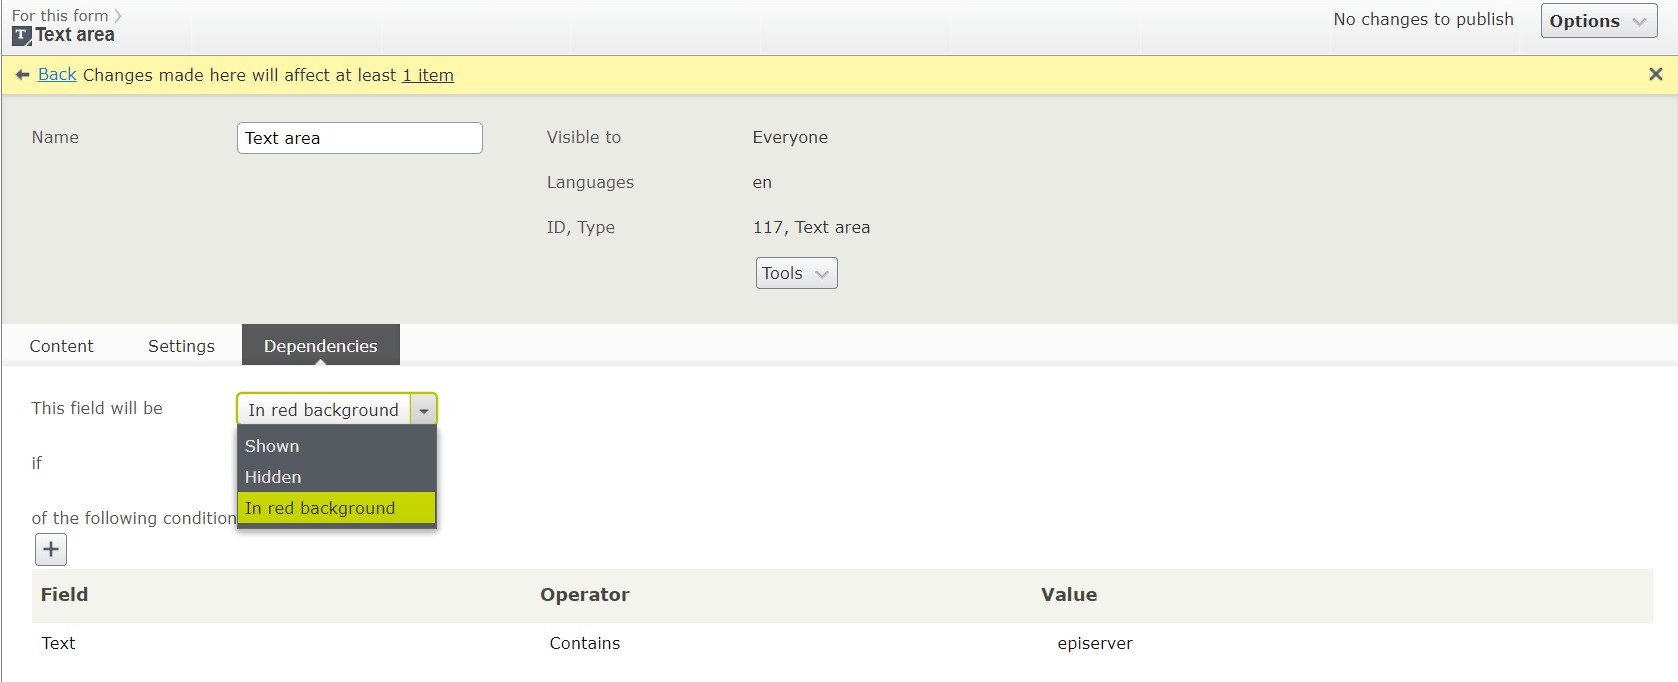1678x682 pixels.
Task: Choose Hidden from the dropdown list
Action: pos(273,477)
